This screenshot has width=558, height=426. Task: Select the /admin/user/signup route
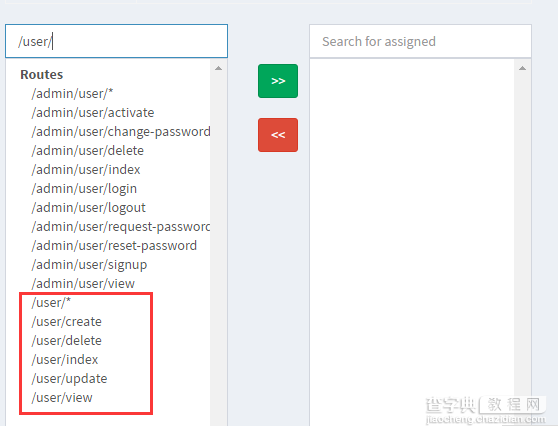coord(89,264)
